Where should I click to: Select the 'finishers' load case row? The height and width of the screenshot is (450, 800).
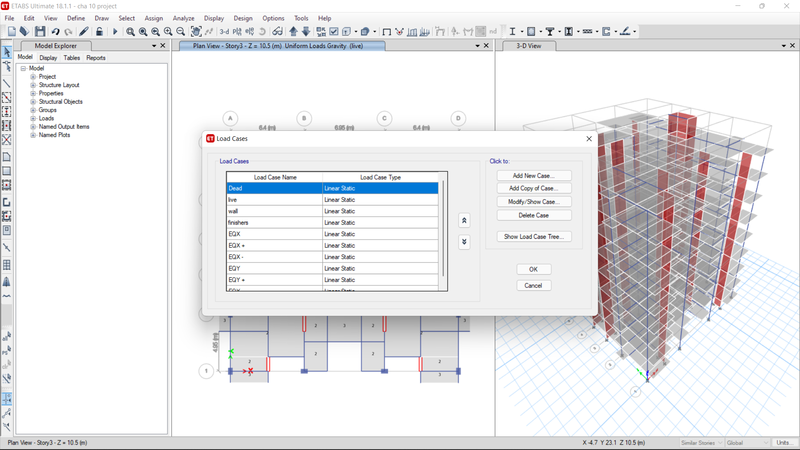pyautogui.click(x=332, y=223)
